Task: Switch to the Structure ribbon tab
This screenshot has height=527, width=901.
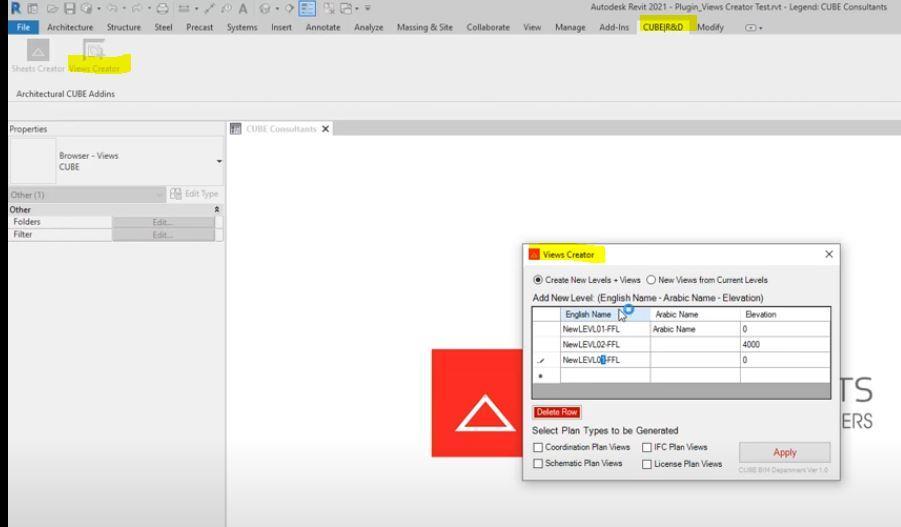Action: tap(124, 27)
